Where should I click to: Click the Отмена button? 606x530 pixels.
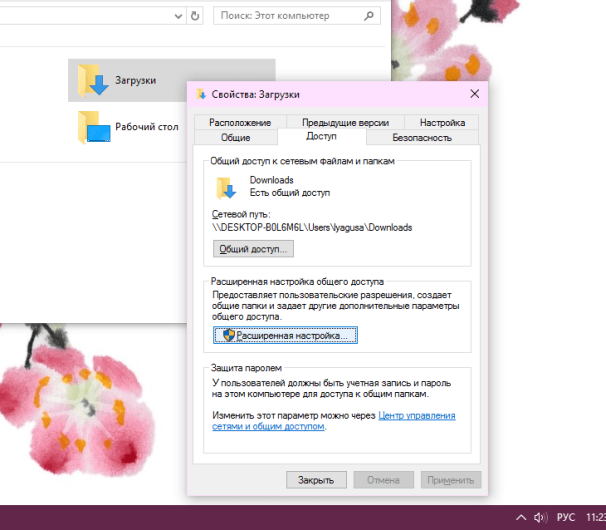383,480
